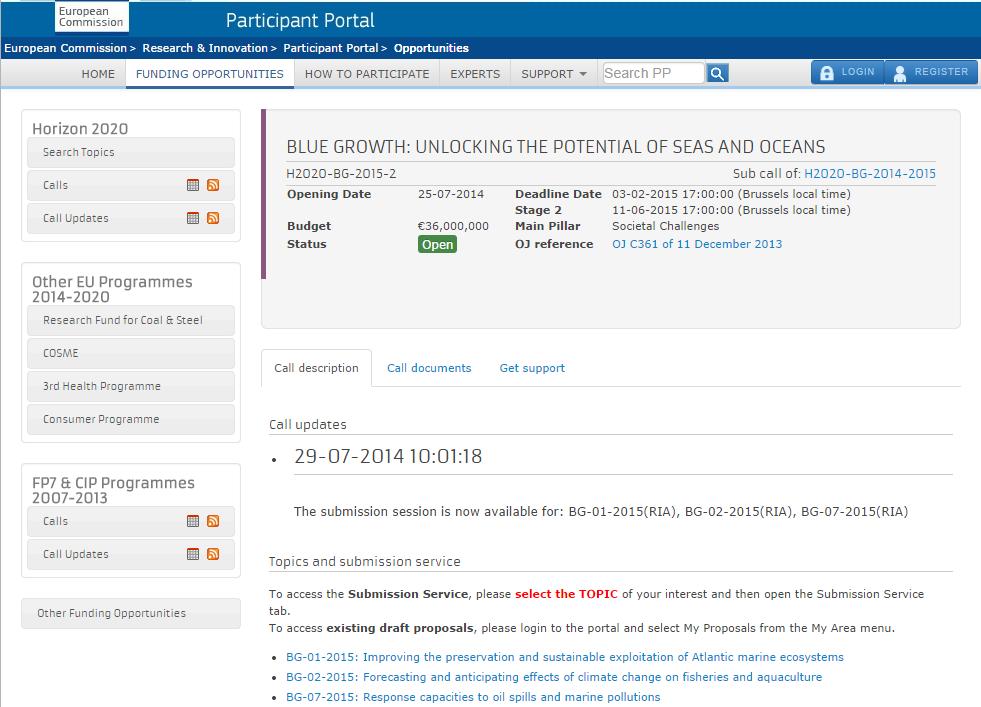This screenshot has width=981, height=707.
Task: Go to the HOME menu item
Action: (x=98, y=74)
